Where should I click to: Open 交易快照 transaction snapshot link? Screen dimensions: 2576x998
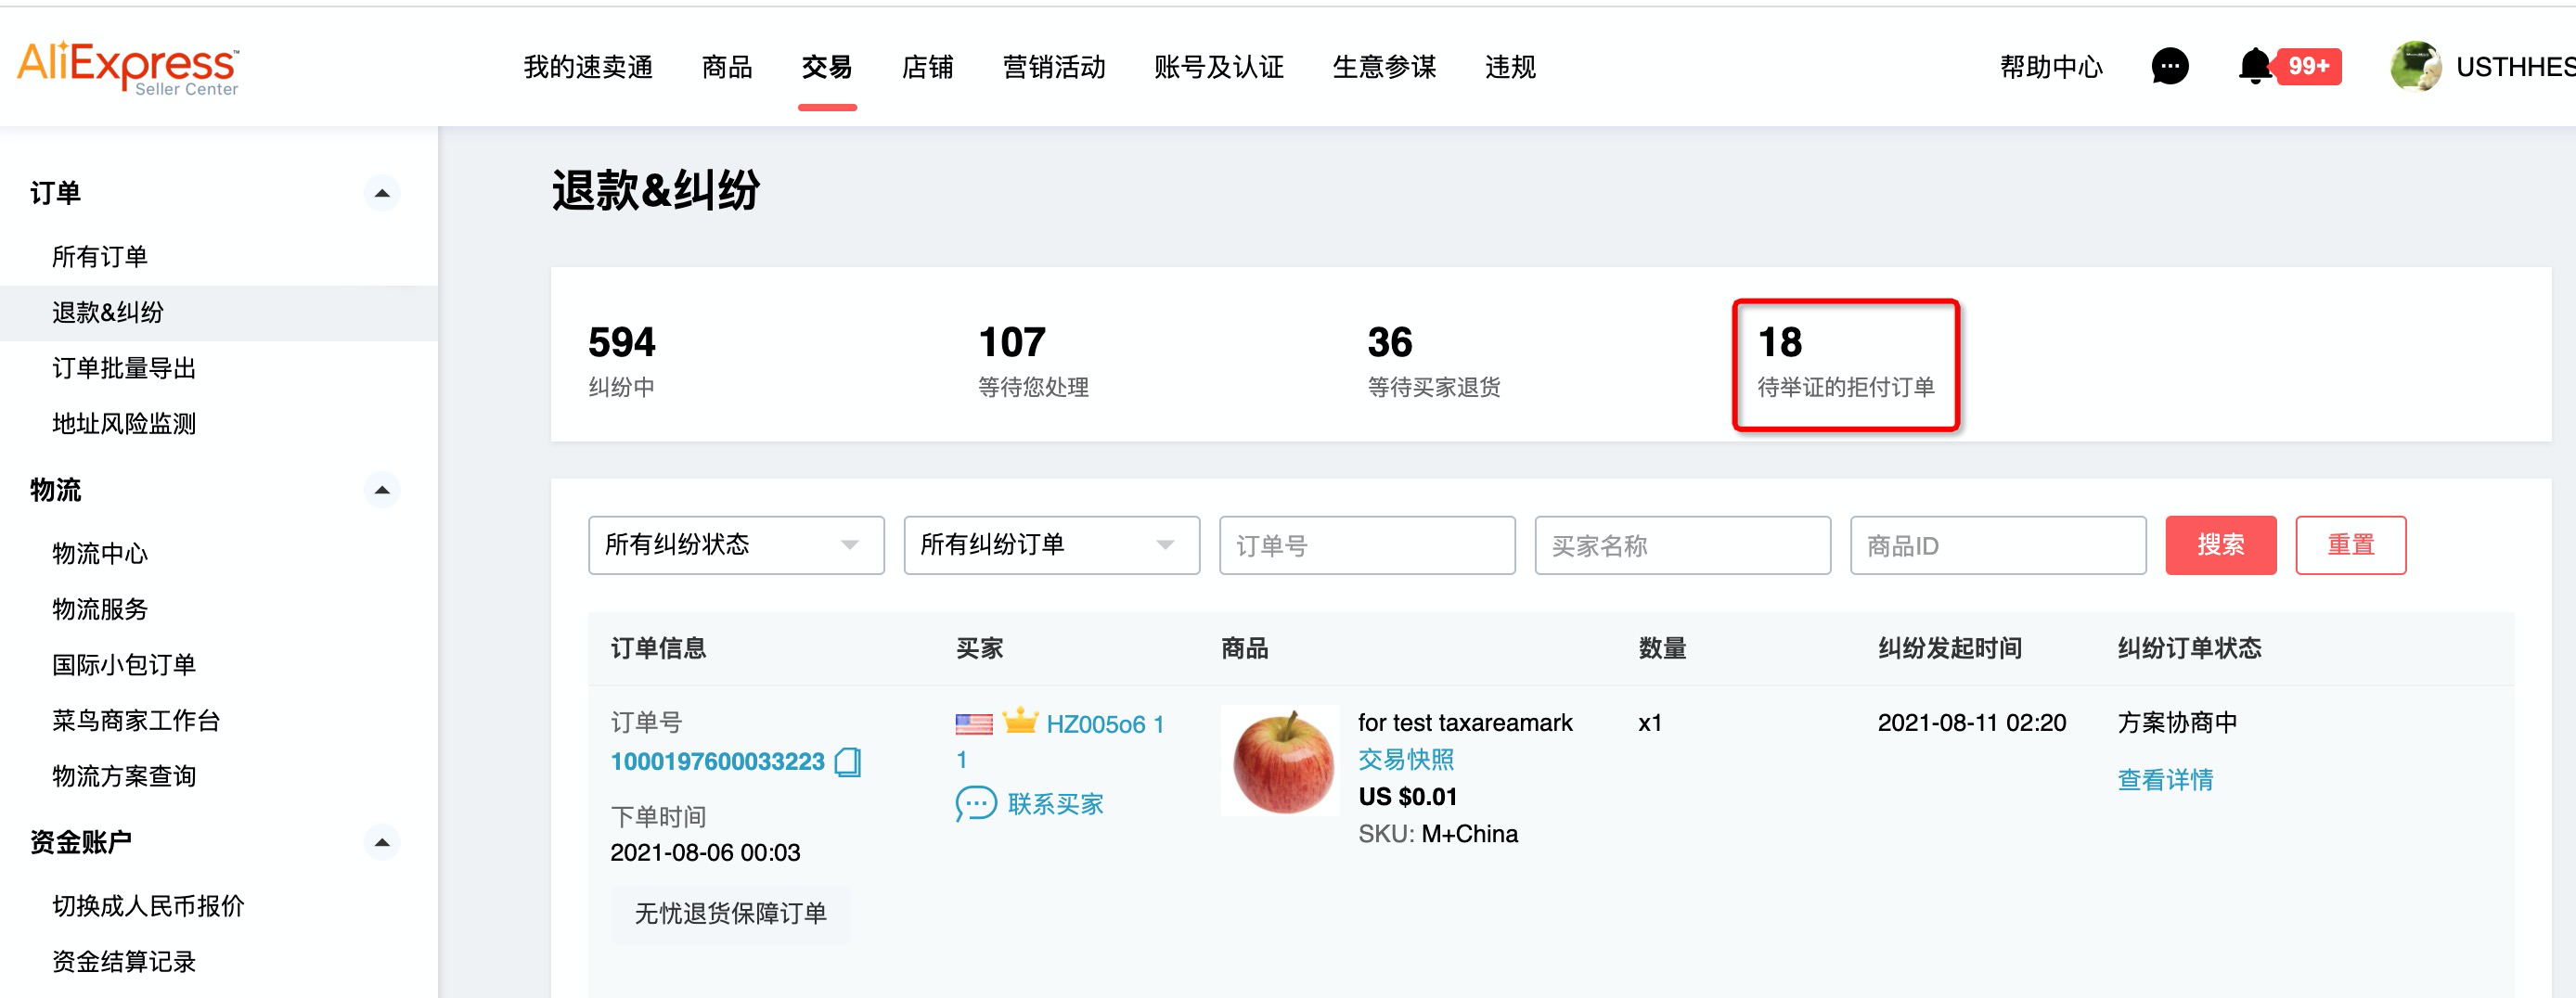1405,760
